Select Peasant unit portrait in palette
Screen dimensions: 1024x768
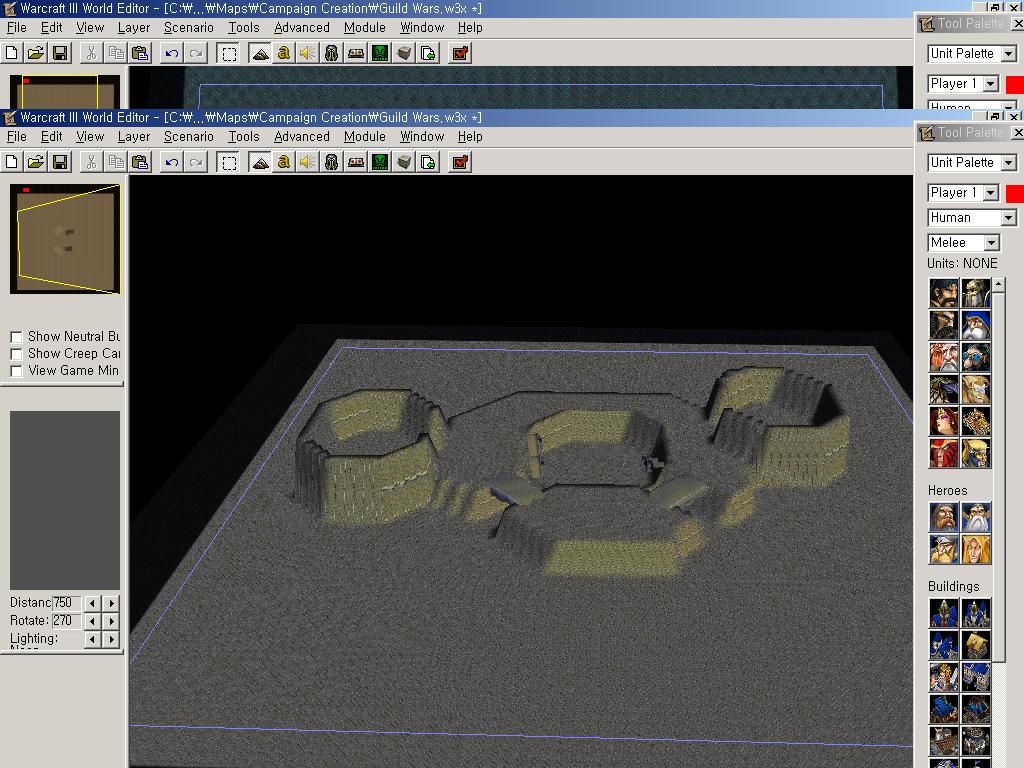[944, 293]
